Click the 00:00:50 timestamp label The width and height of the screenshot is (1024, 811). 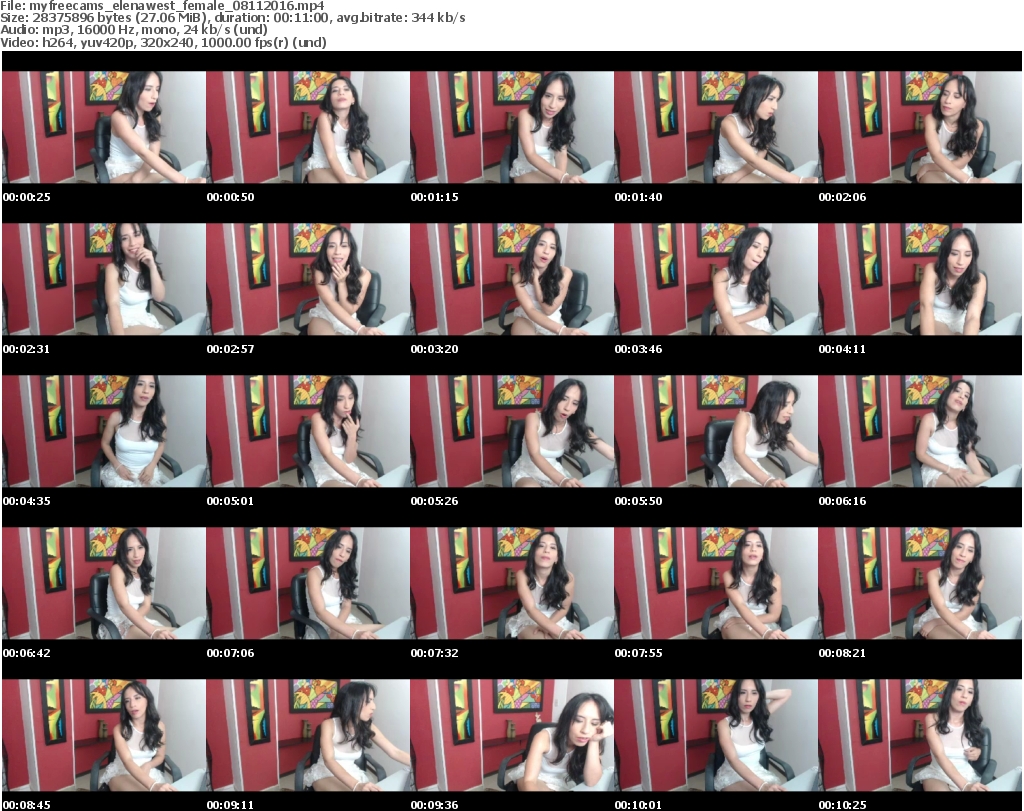coord(231,197)
